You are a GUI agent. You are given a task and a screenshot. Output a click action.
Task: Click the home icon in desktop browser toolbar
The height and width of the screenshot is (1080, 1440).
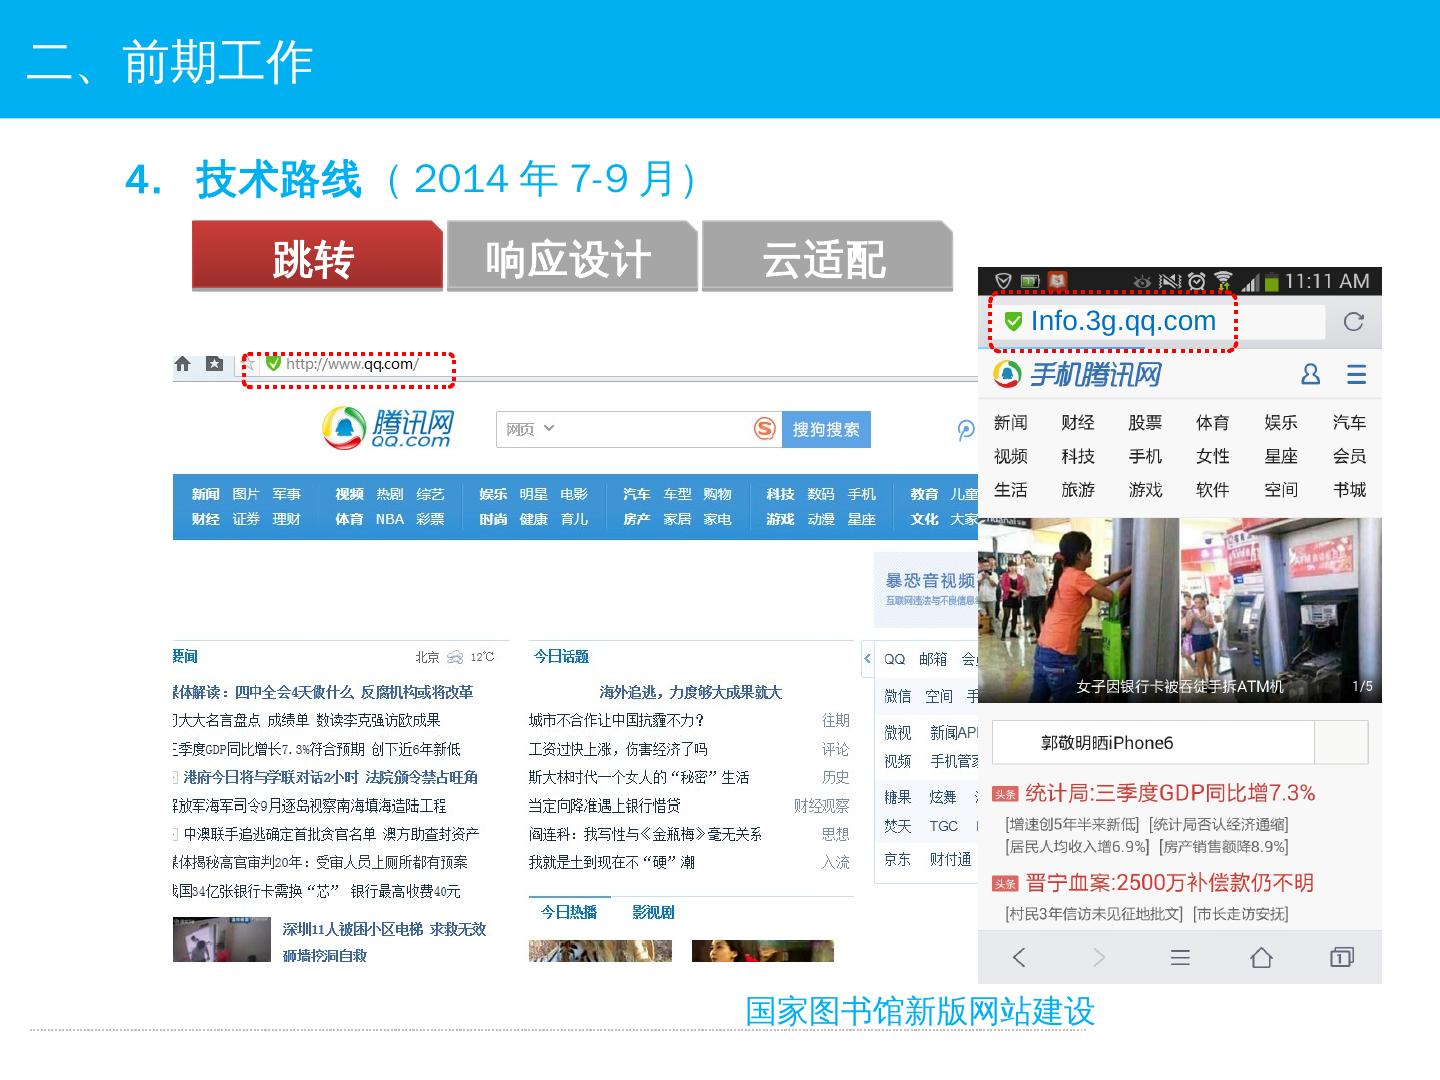click(x=182, y=364)
